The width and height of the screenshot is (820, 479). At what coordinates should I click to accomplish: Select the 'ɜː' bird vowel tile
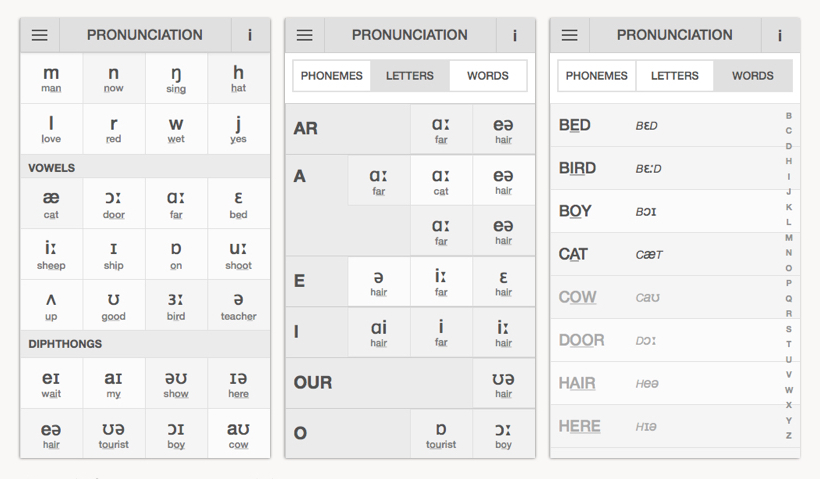tap(176, 304)
